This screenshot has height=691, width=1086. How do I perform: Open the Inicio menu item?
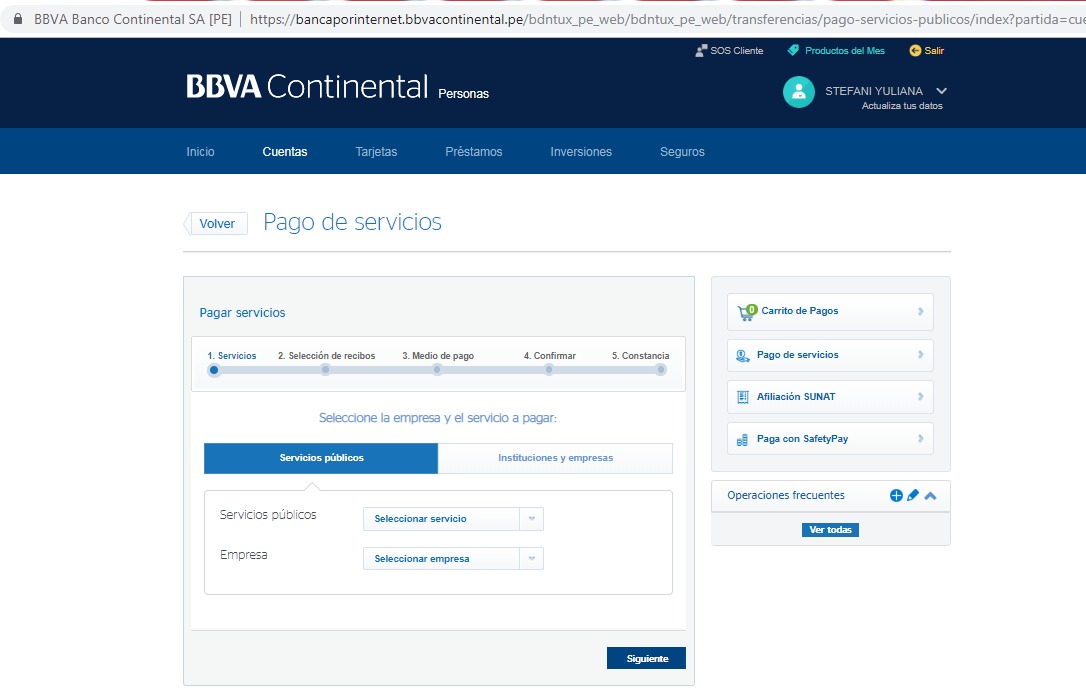[200, 152]
